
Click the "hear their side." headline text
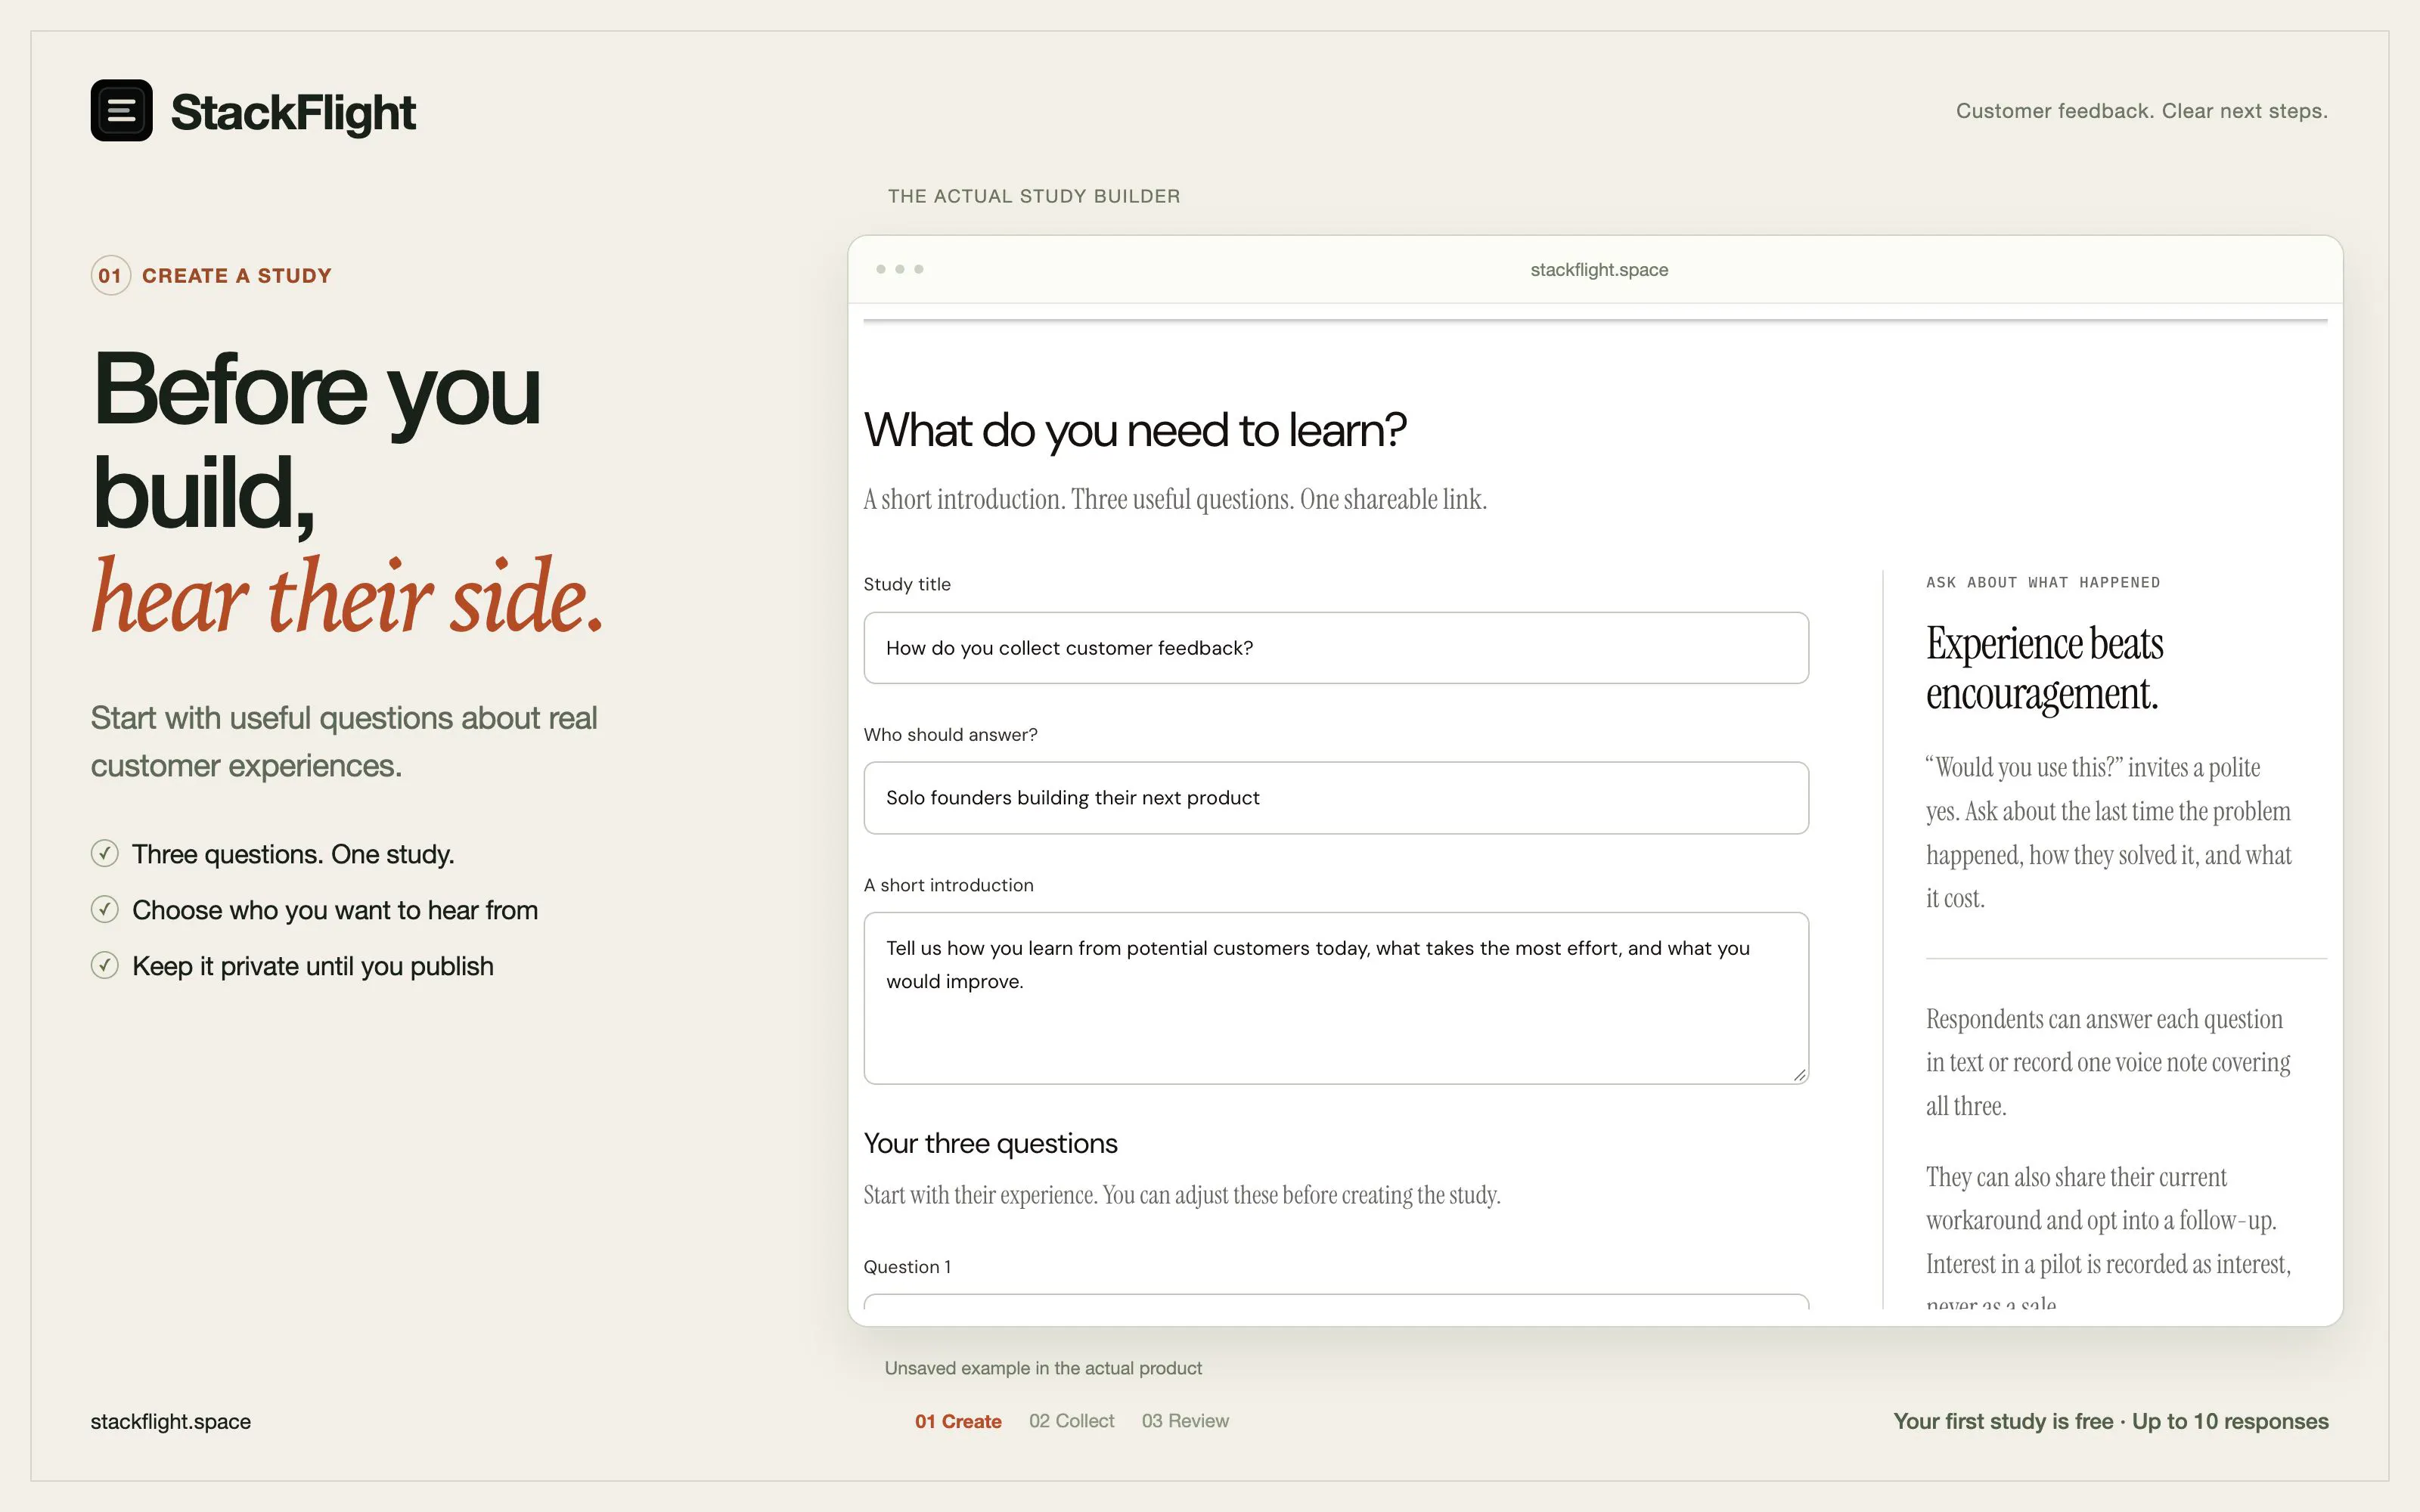click(348, 597)
